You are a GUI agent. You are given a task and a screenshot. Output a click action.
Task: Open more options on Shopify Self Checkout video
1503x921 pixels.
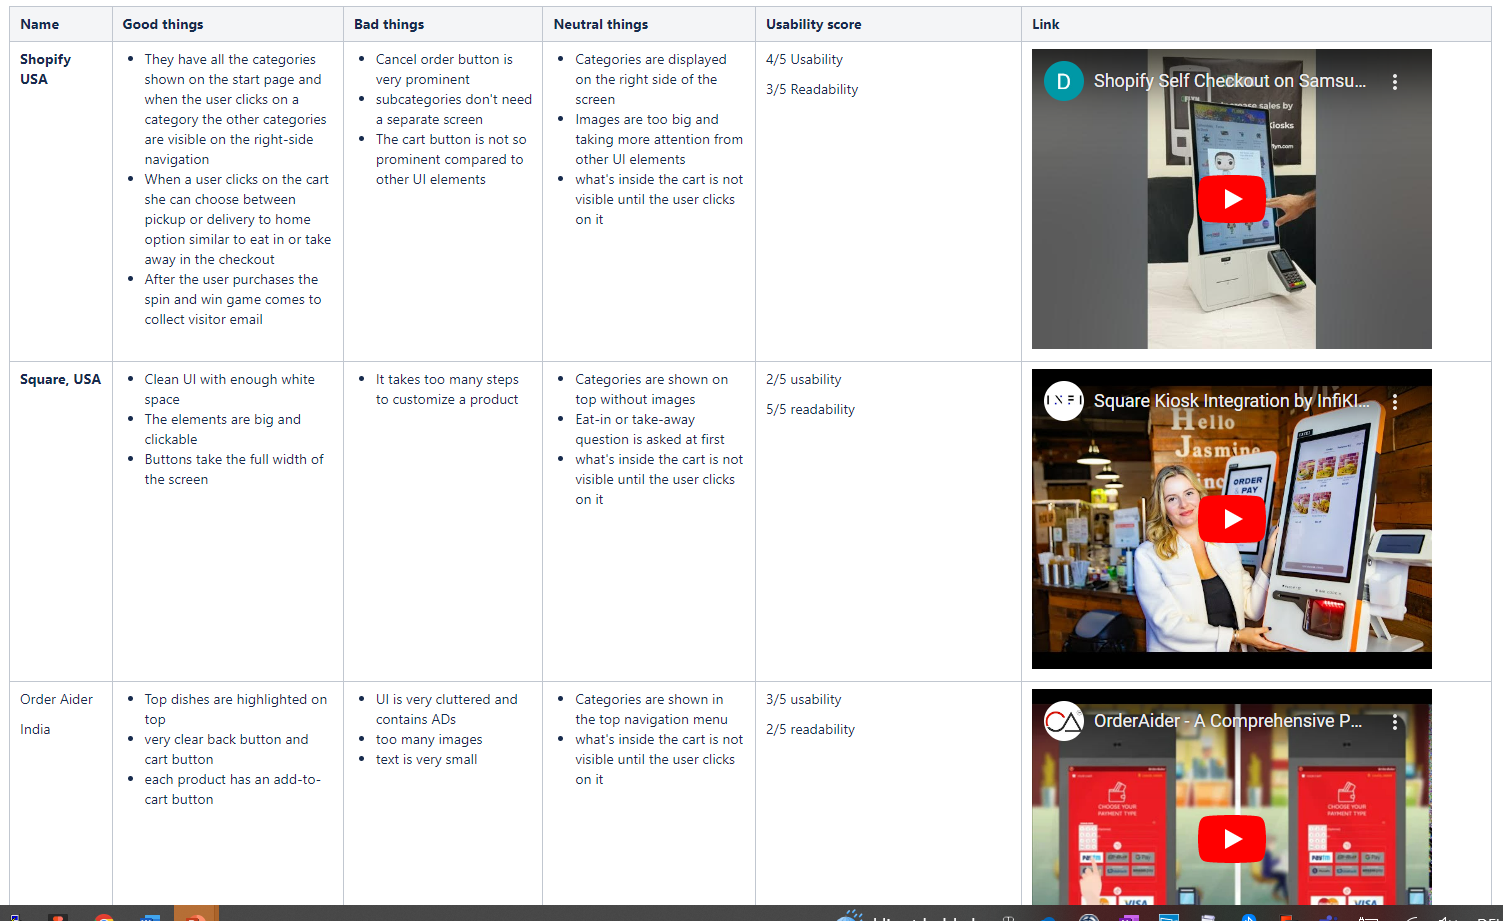pos(1395,82)
